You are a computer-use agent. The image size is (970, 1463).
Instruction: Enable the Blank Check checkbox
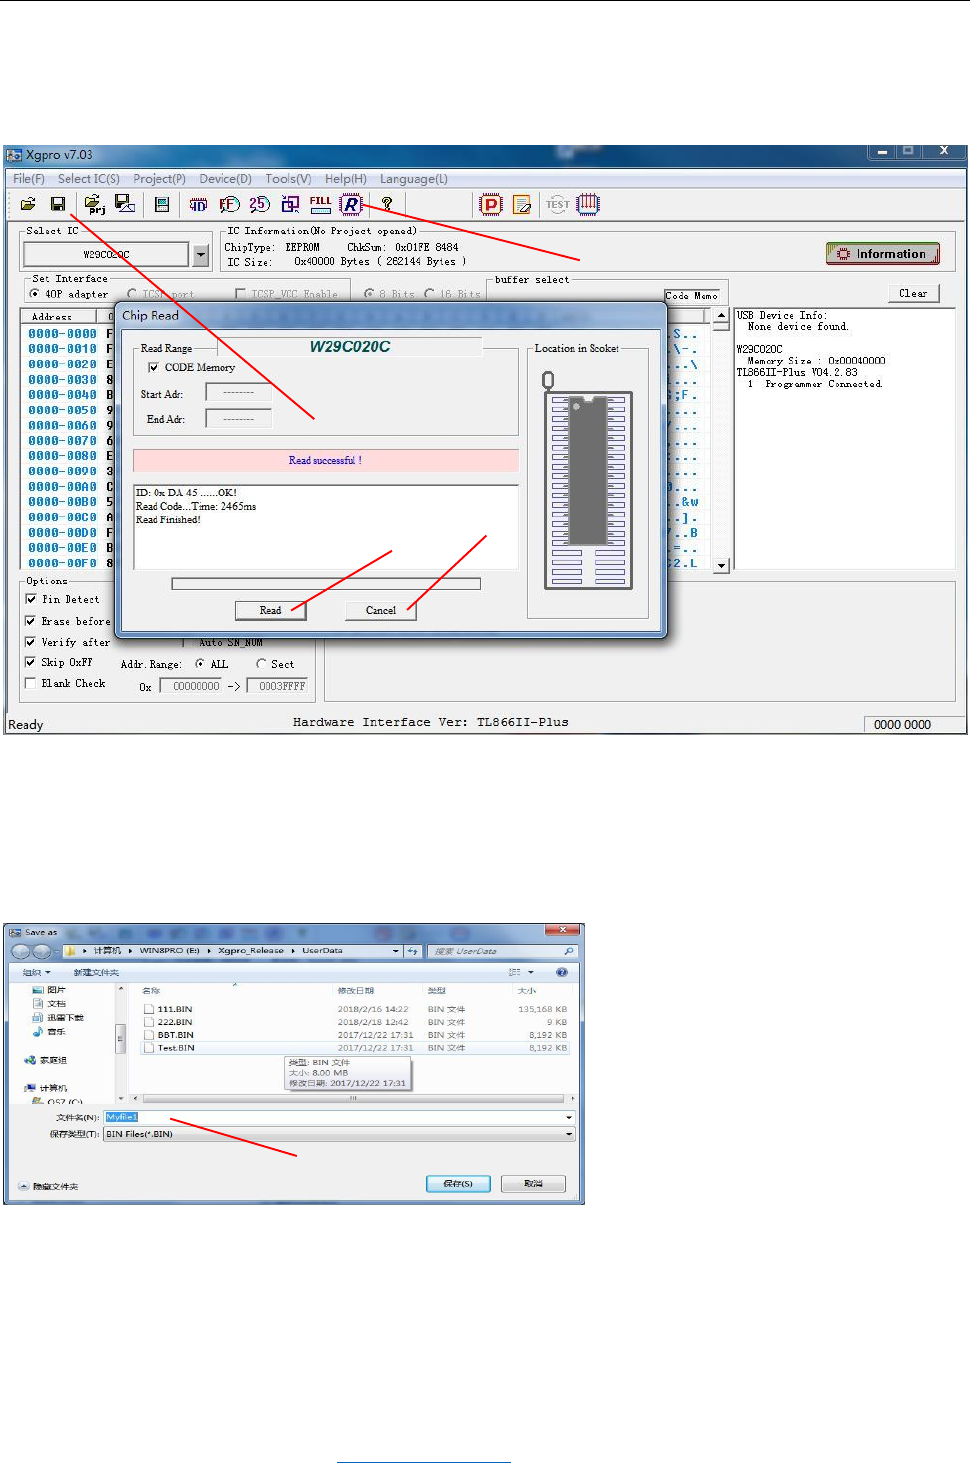[31, 683]
